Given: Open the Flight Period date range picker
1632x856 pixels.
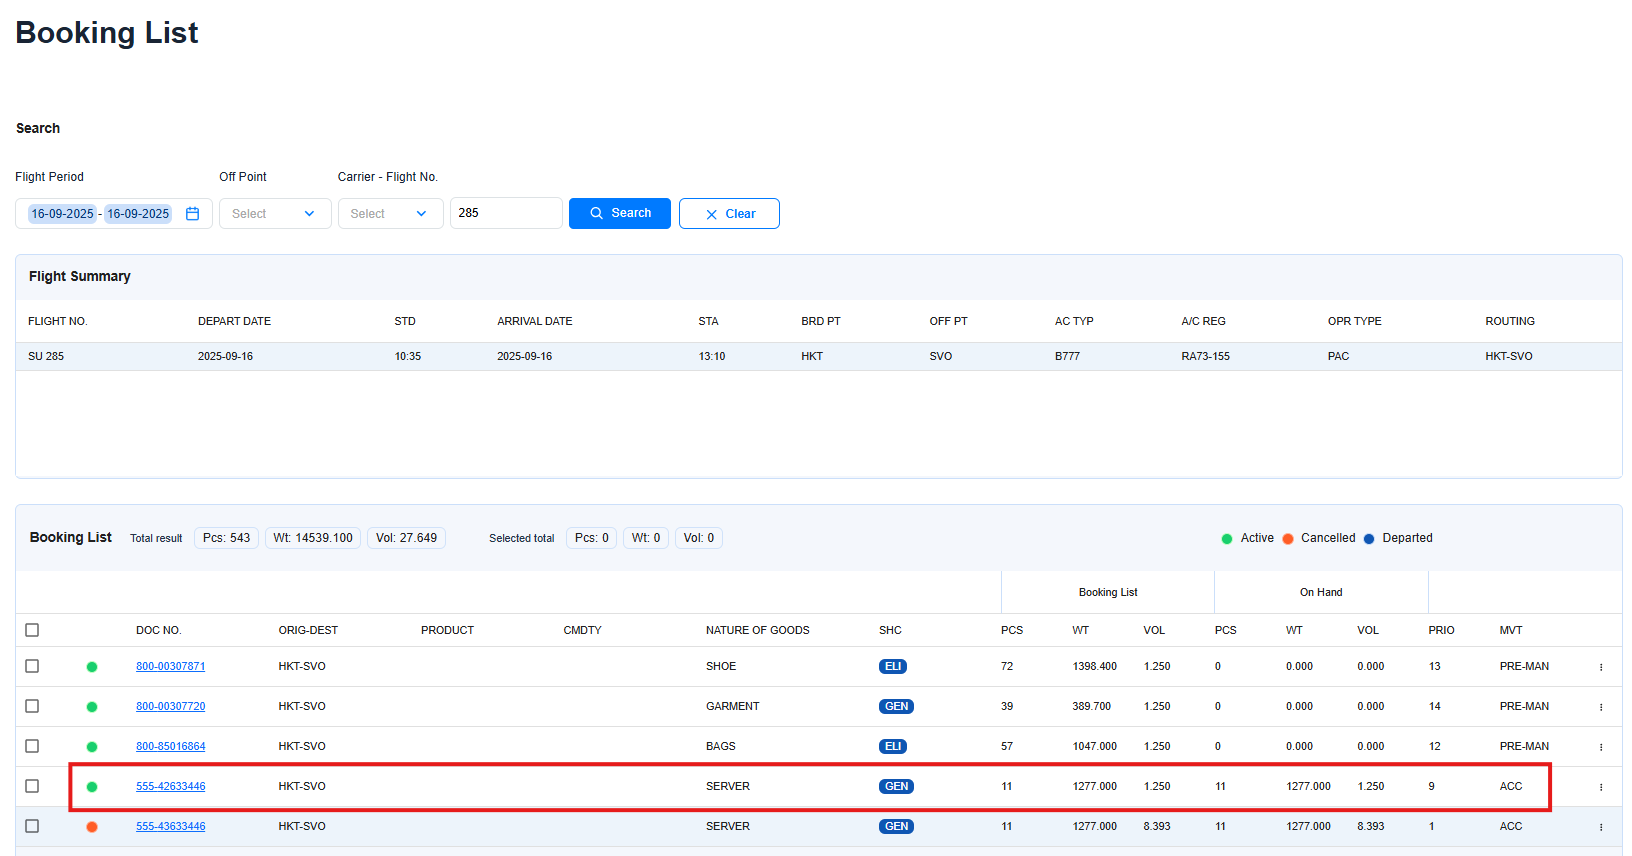Looking at the screenshot, I should pyautogui.click(x=101, y=214).
